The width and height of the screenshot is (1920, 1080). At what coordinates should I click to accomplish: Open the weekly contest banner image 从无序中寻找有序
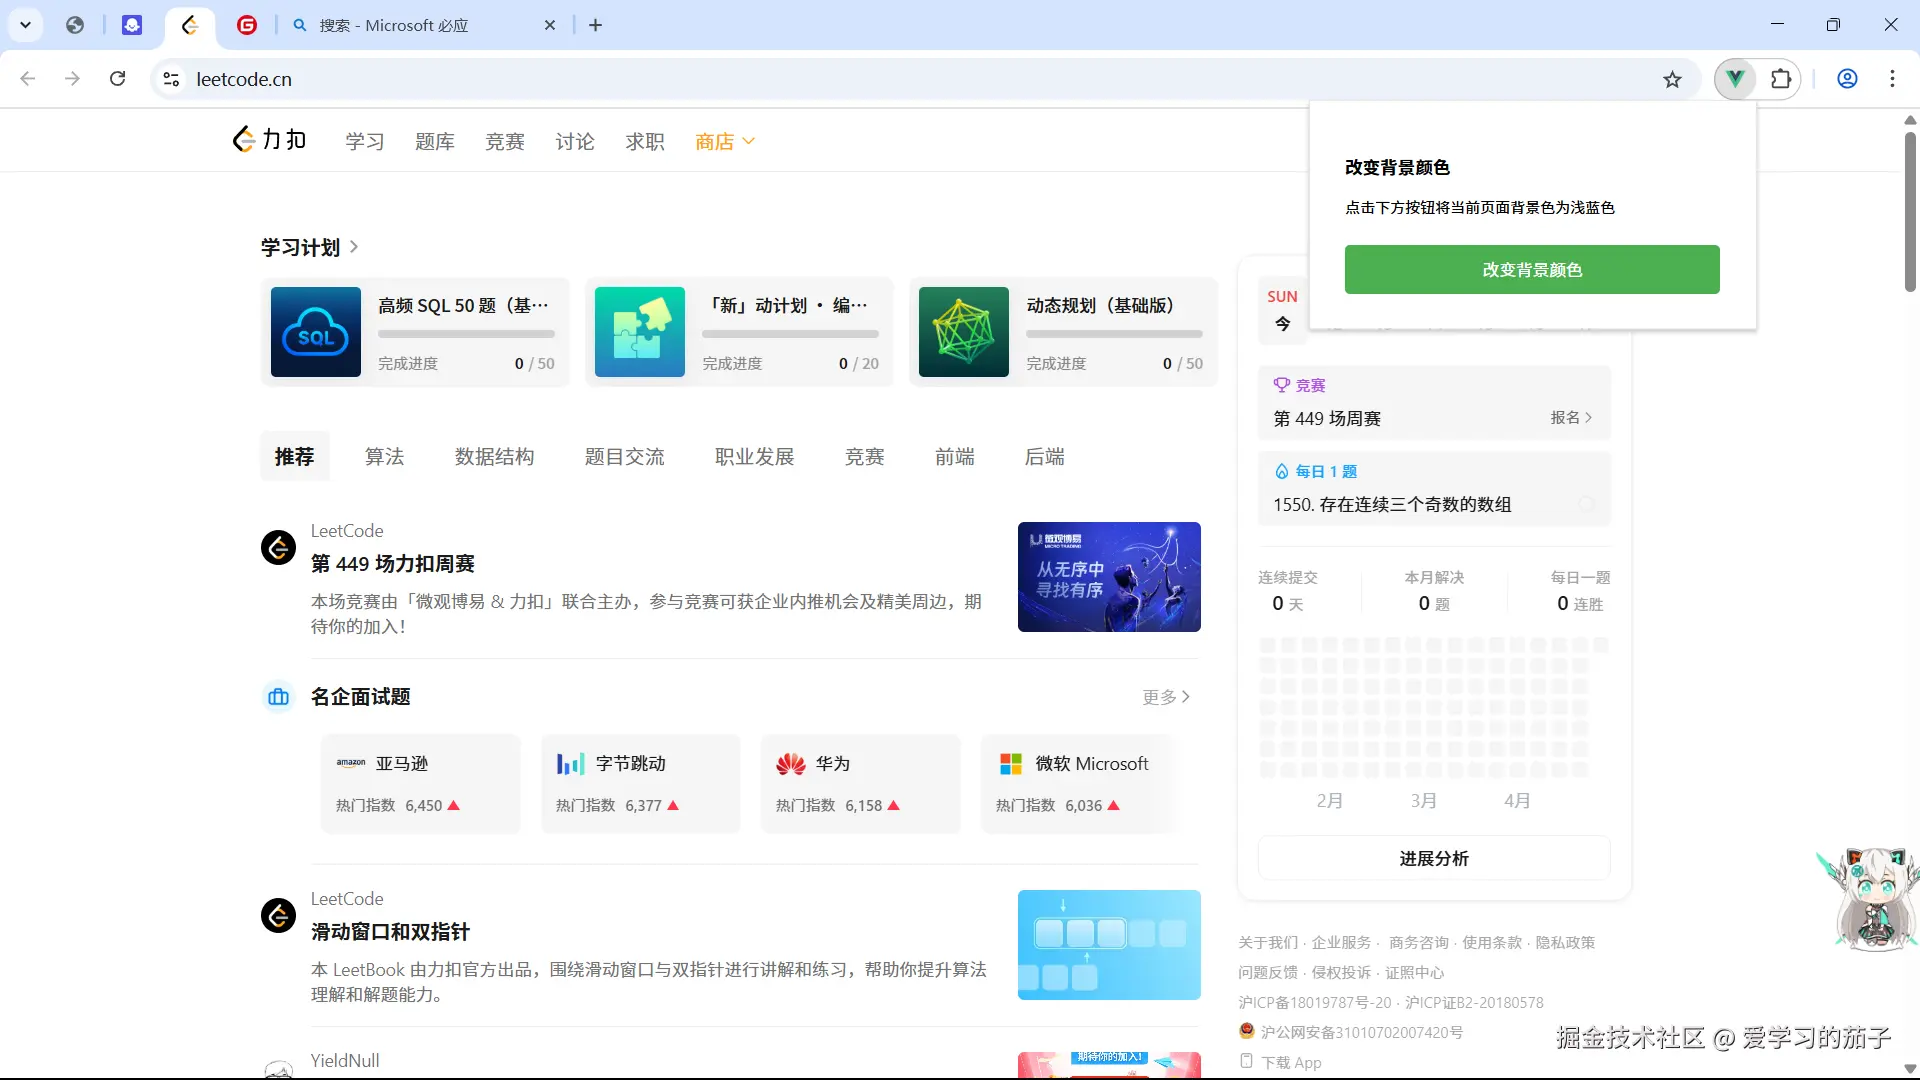(1109, 577)
